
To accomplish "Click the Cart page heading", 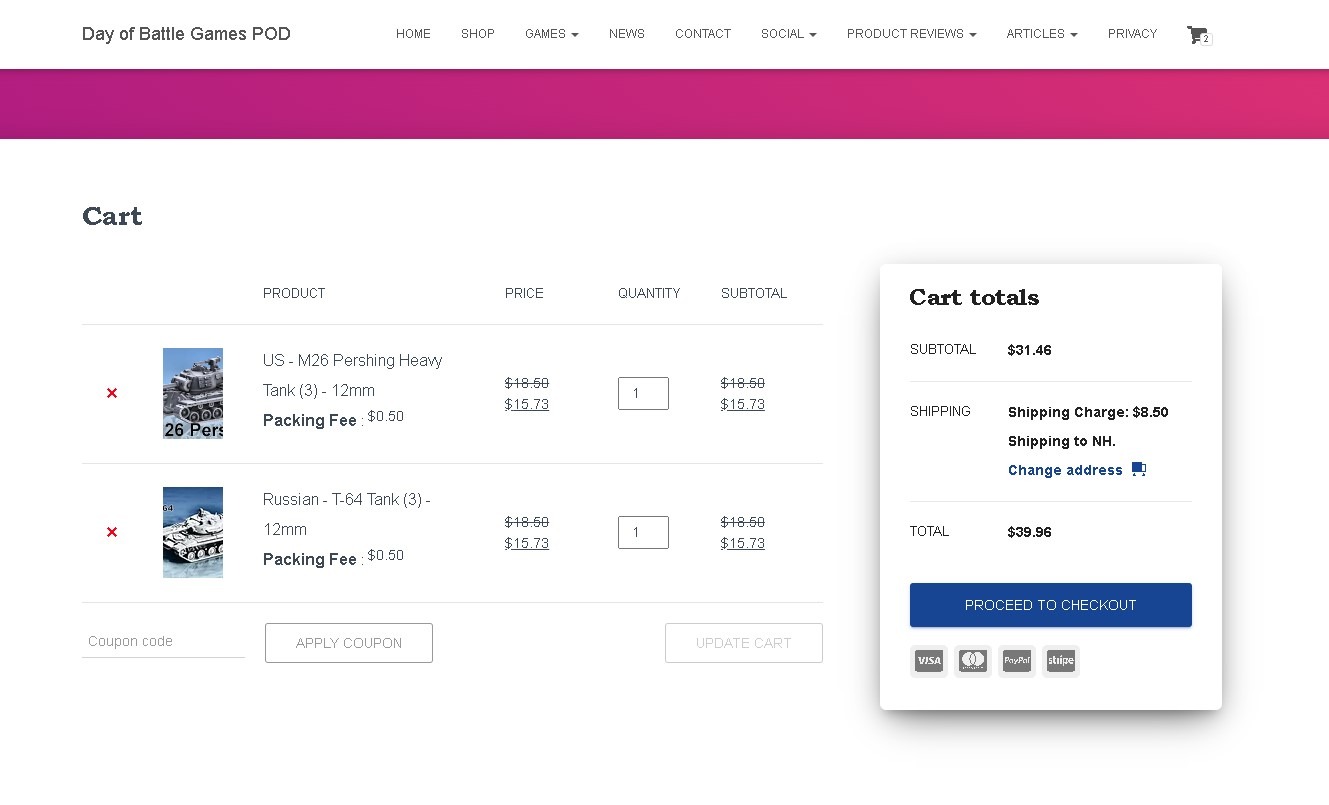I will [112, 216].
